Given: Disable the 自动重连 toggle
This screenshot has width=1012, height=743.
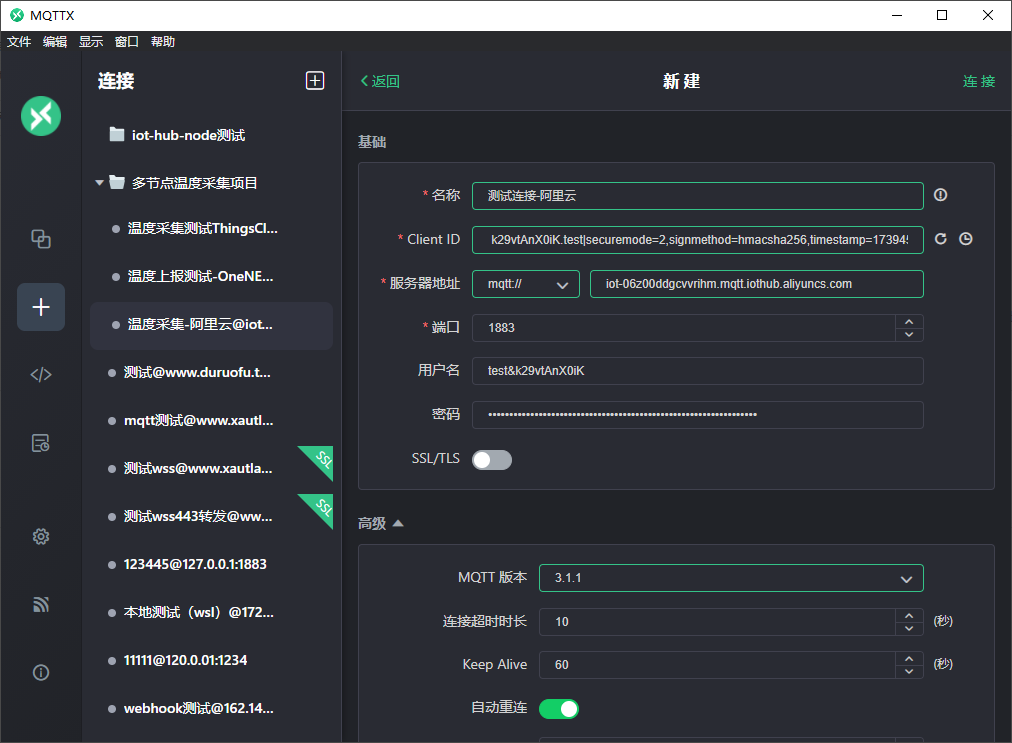Looking at the screenshot, I should 559,708.
